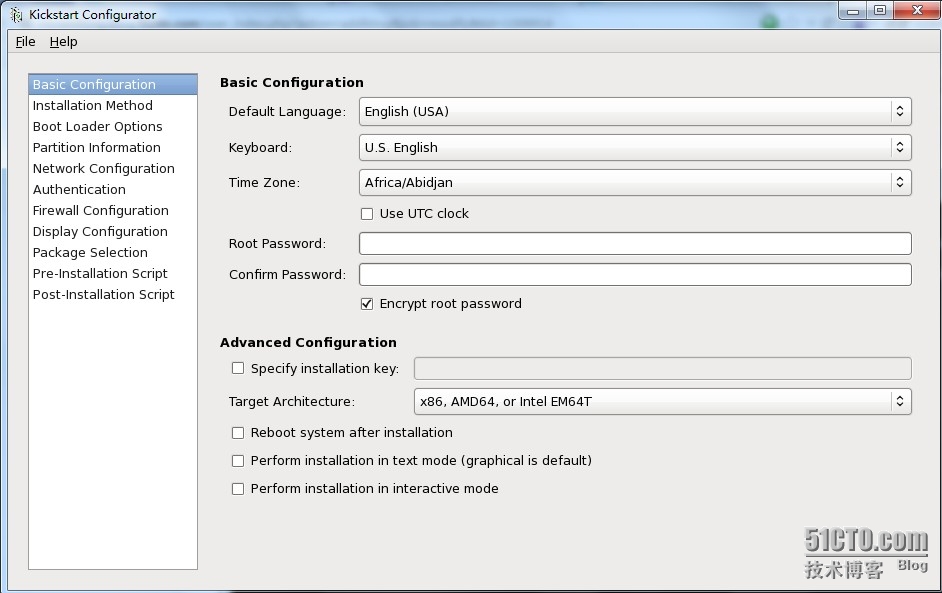
Task: Open the Default Language dropdown
Action: pyautogui.click(x=635, y=111)
